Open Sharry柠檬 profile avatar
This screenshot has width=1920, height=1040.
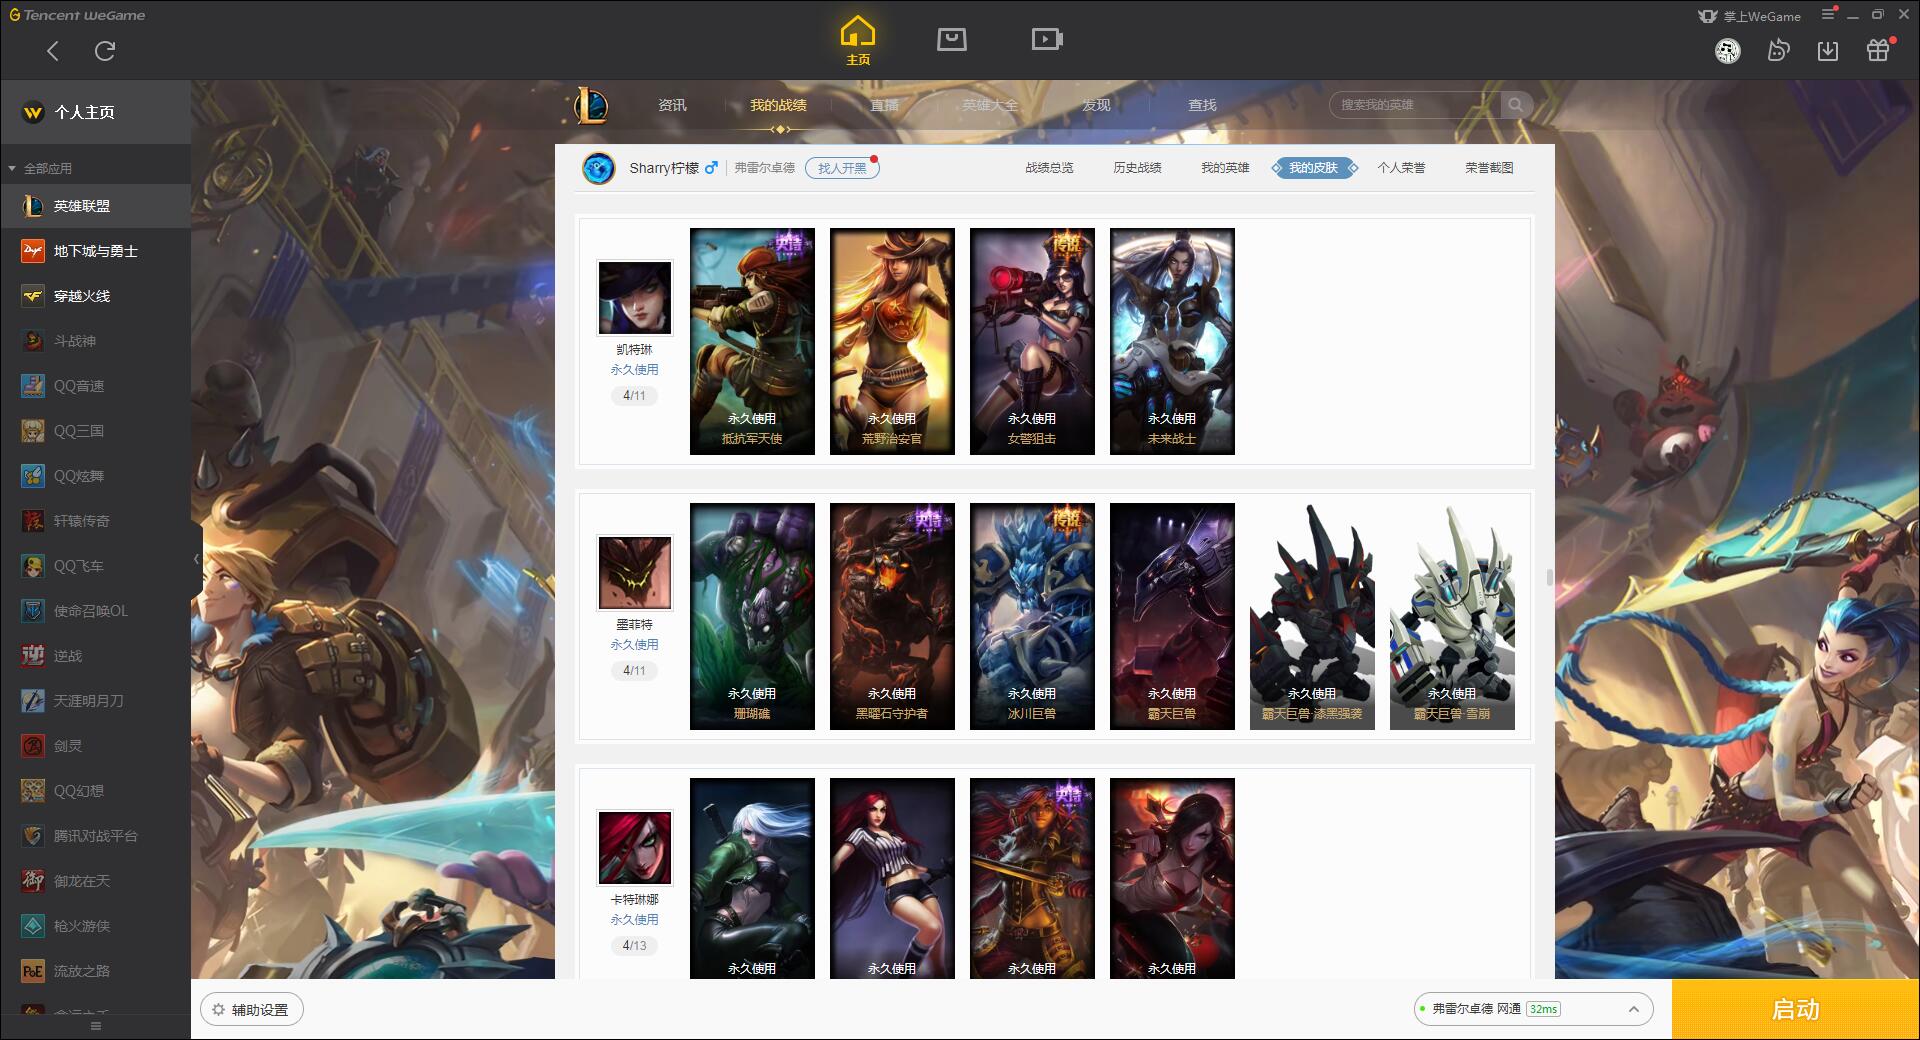tap(599, 168)
